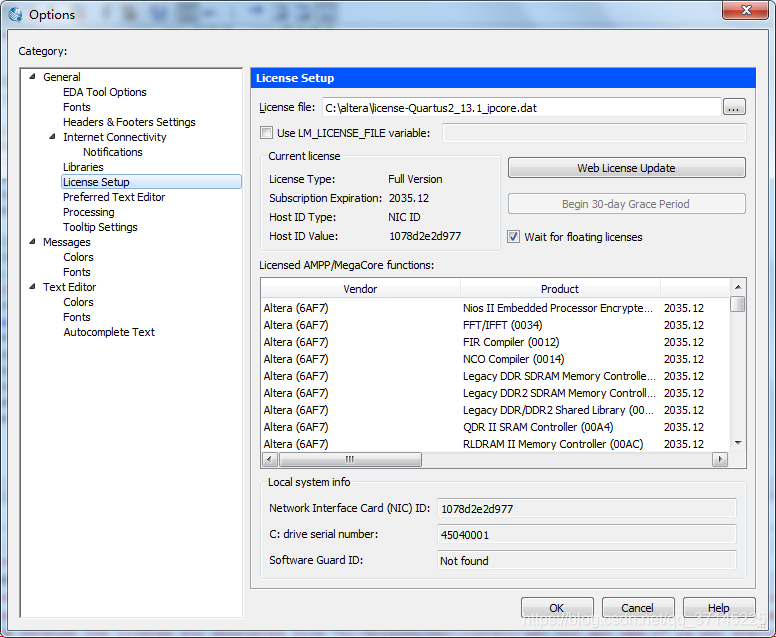Click the Vendor column header

click(360, 289)
